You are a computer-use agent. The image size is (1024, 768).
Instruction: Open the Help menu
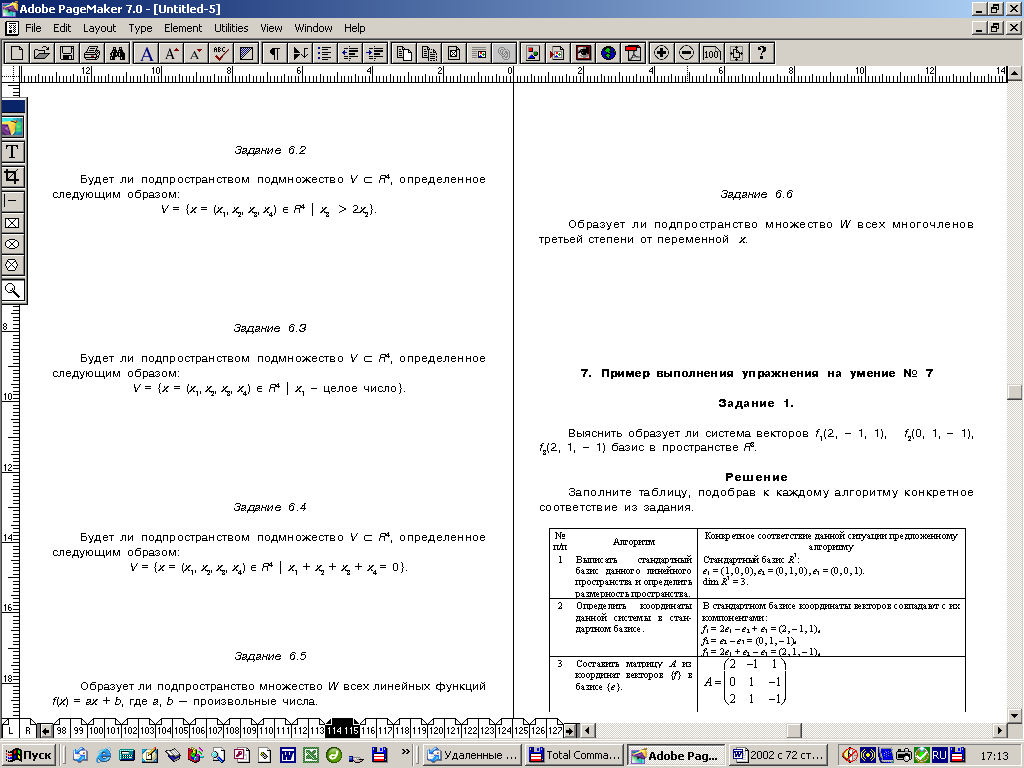click(x=355, y=28)
